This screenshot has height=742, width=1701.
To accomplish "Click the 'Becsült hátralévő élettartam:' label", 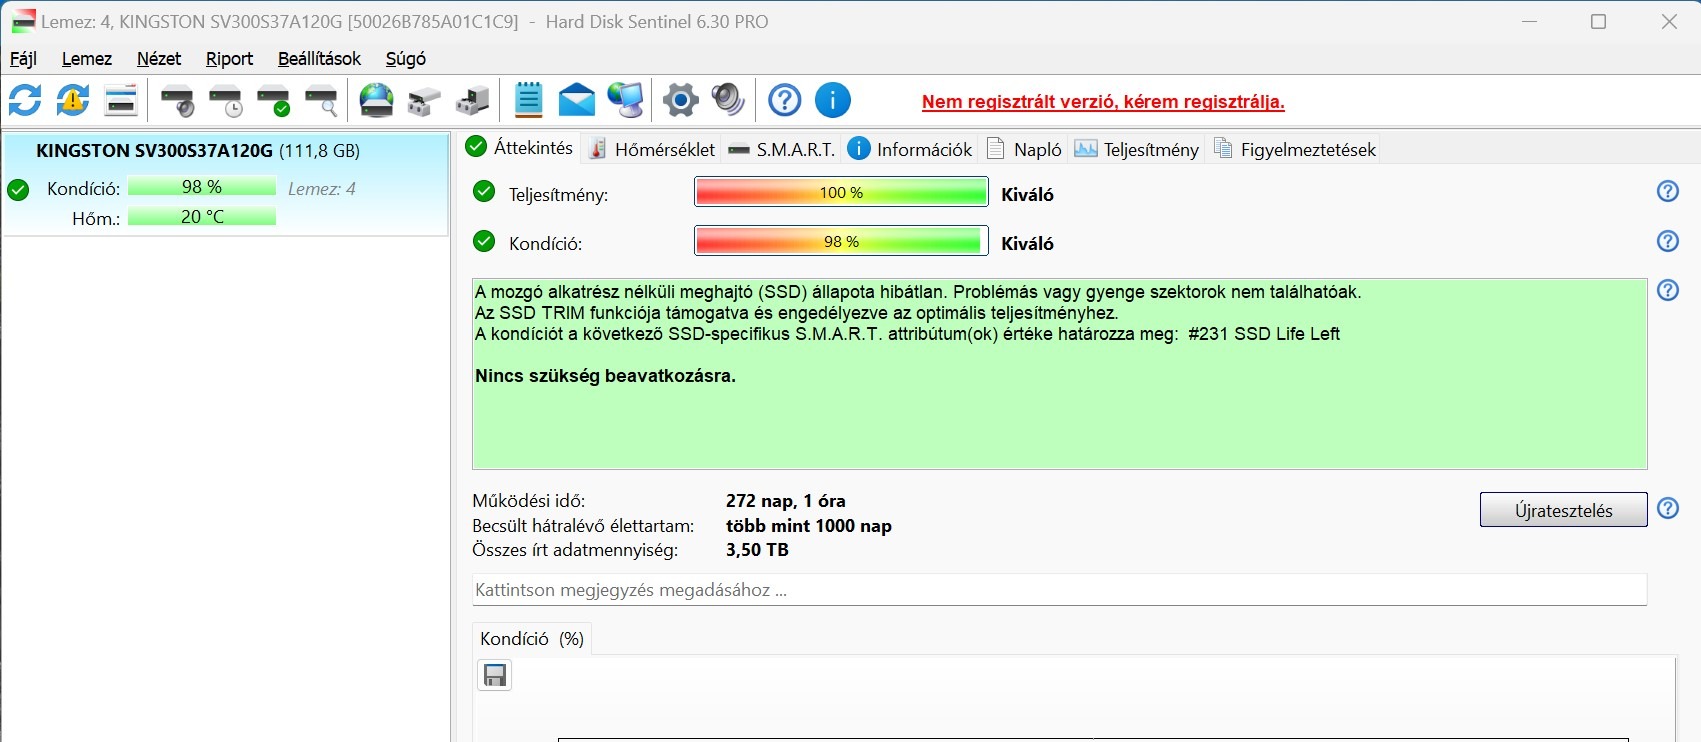I will pos(583,526).
